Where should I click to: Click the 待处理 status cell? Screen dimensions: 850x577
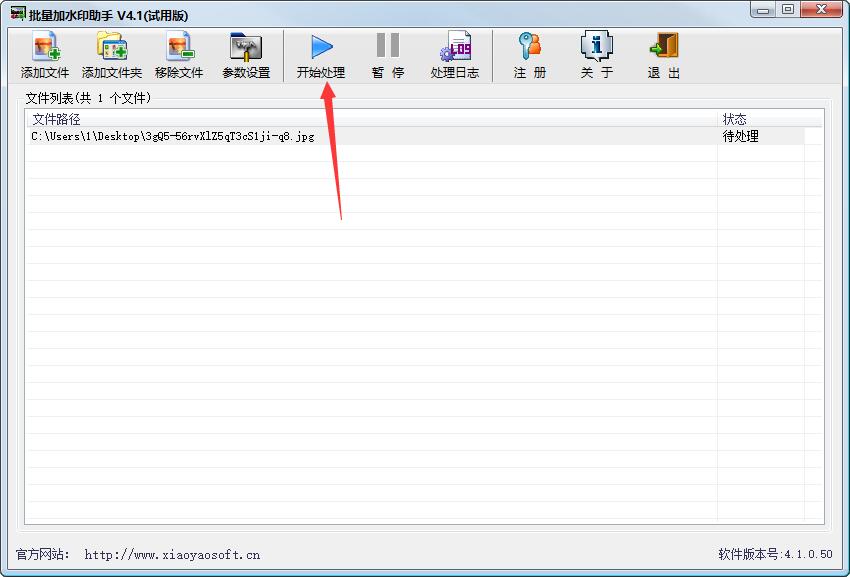740,136
